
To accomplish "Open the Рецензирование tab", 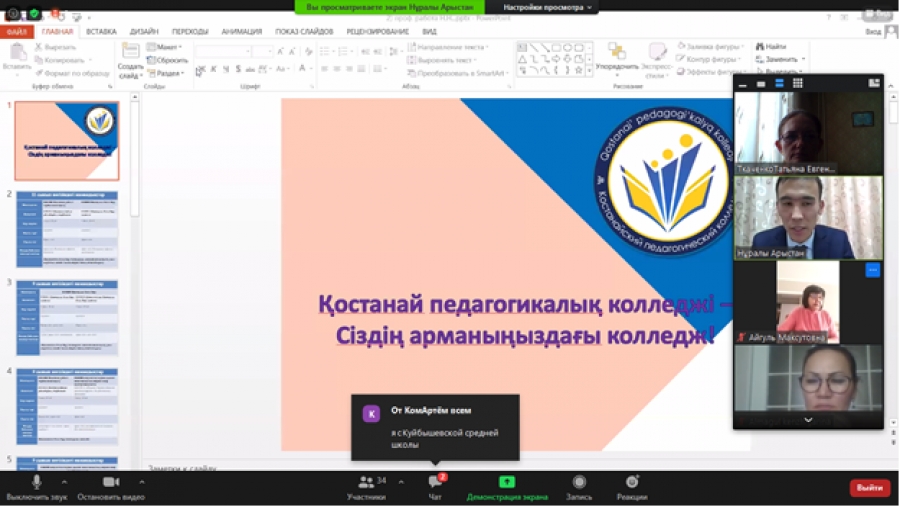I will 378,32.
